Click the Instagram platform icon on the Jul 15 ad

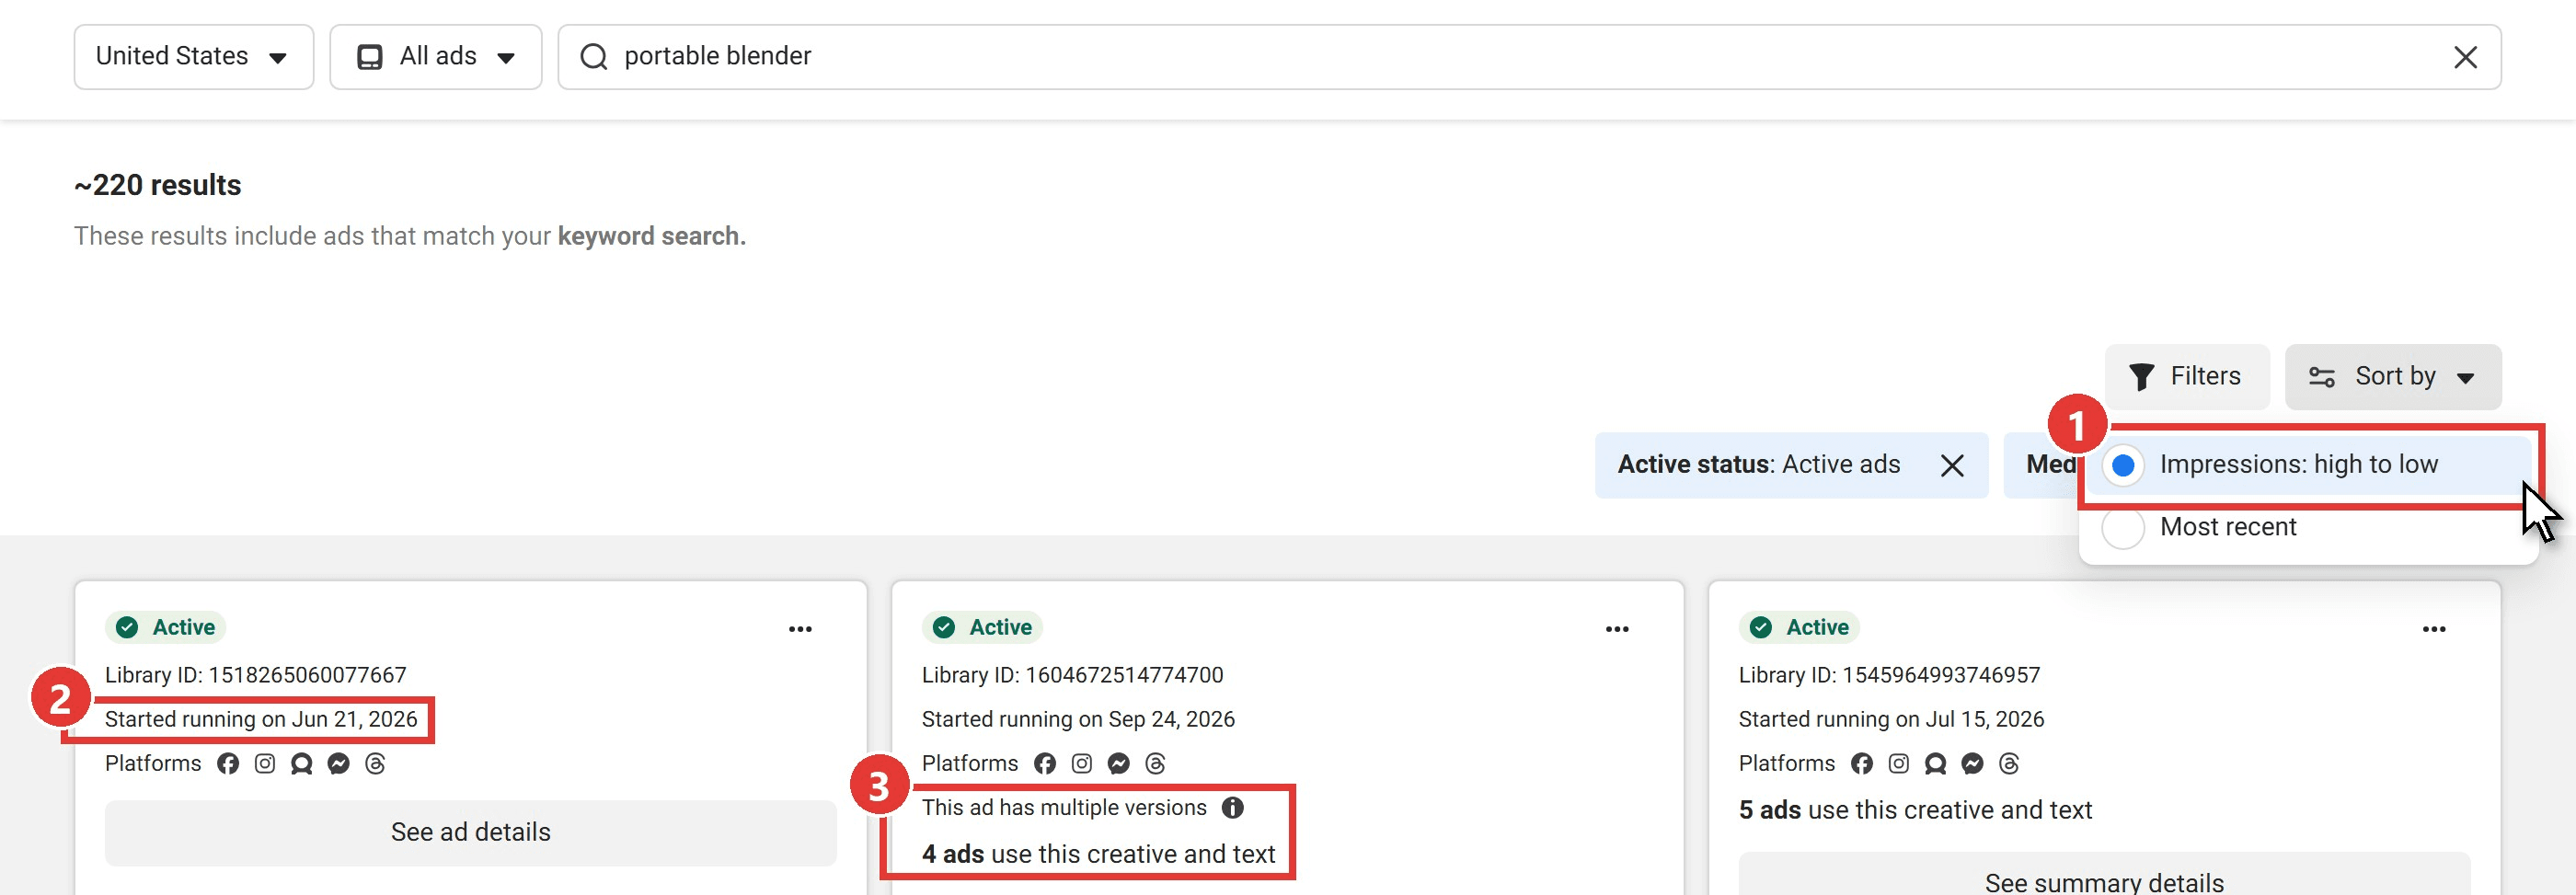tap(1899, 764)
